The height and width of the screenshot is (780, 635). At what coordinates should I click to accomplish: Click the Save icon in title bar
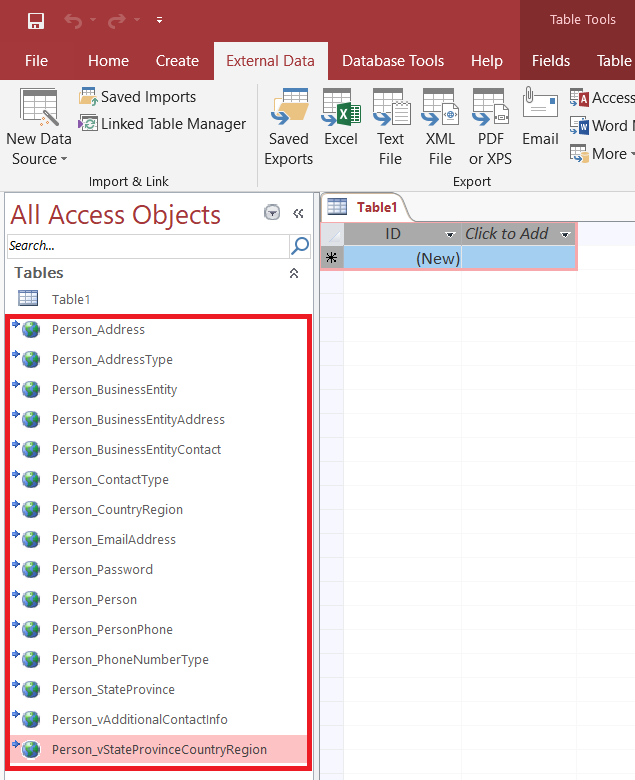(36, 20)
